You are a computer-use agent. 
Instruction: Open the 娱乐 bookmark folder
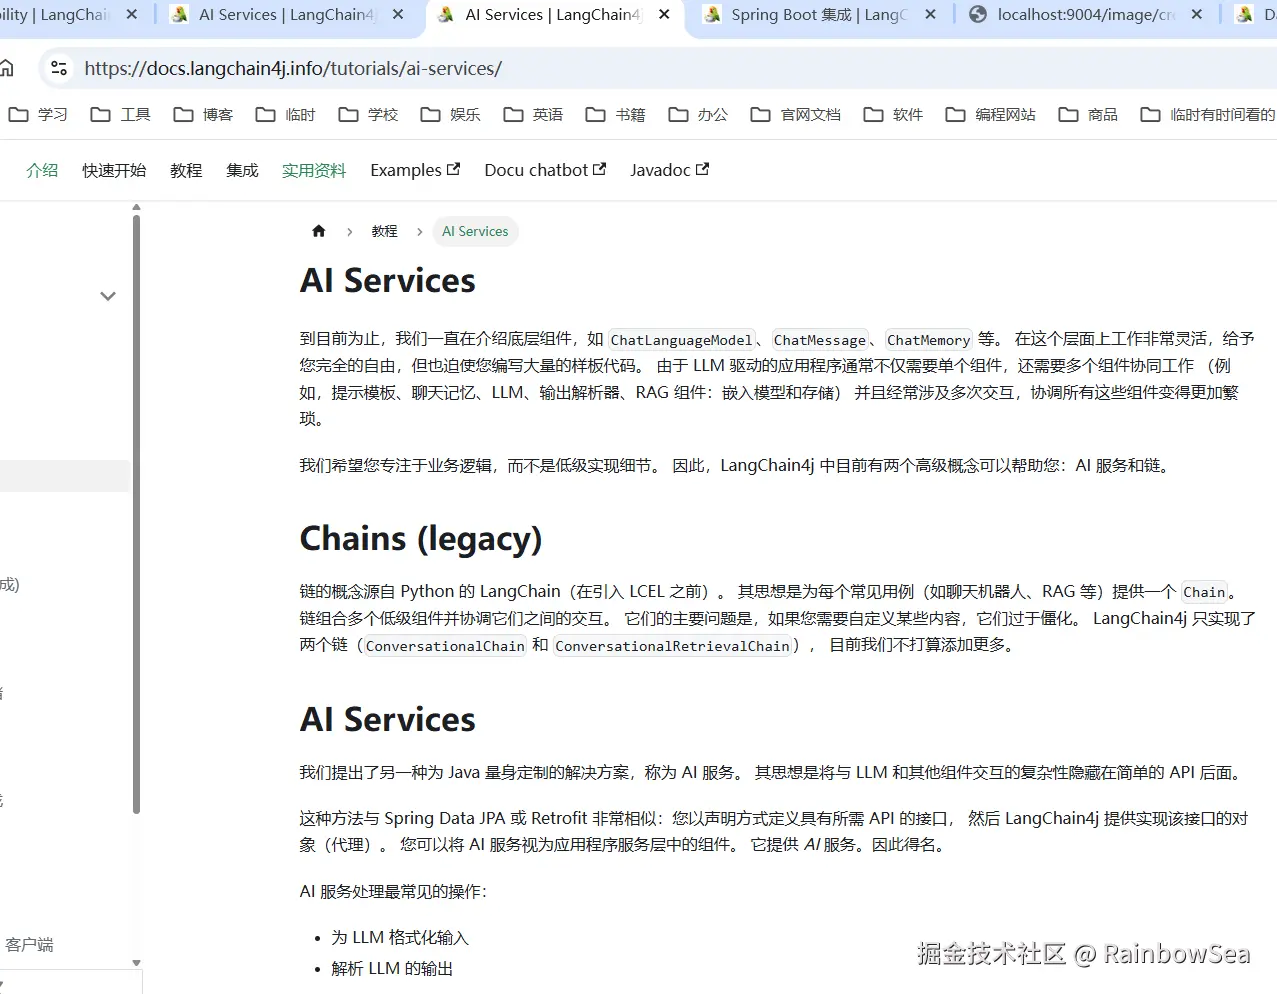[450, 115]
